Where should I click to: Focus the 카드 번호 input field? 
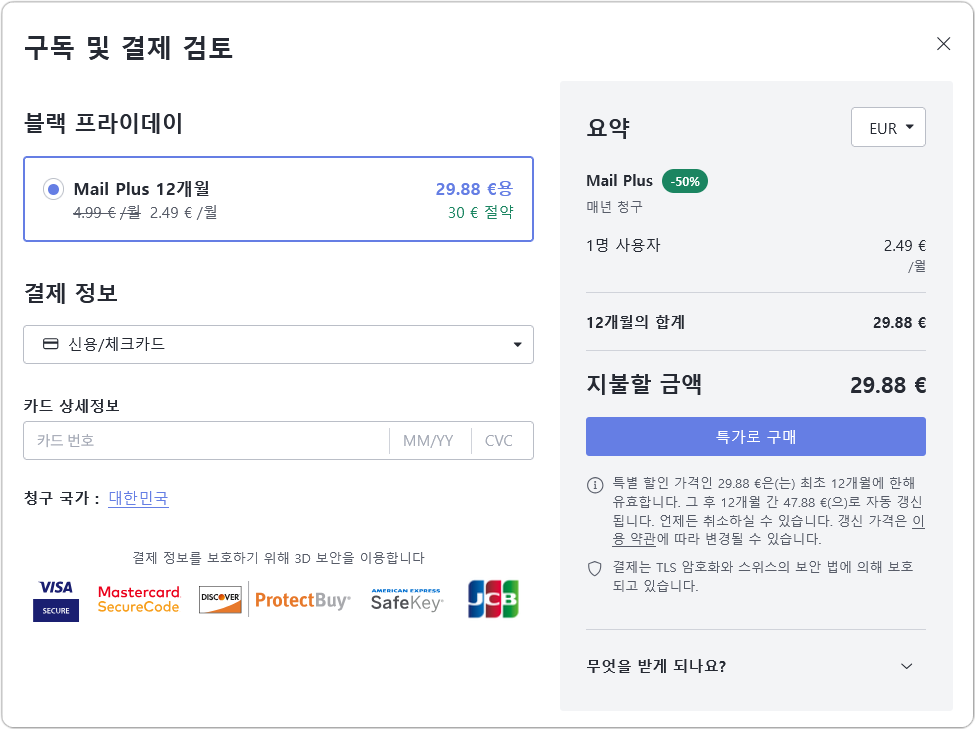(205, 440)
